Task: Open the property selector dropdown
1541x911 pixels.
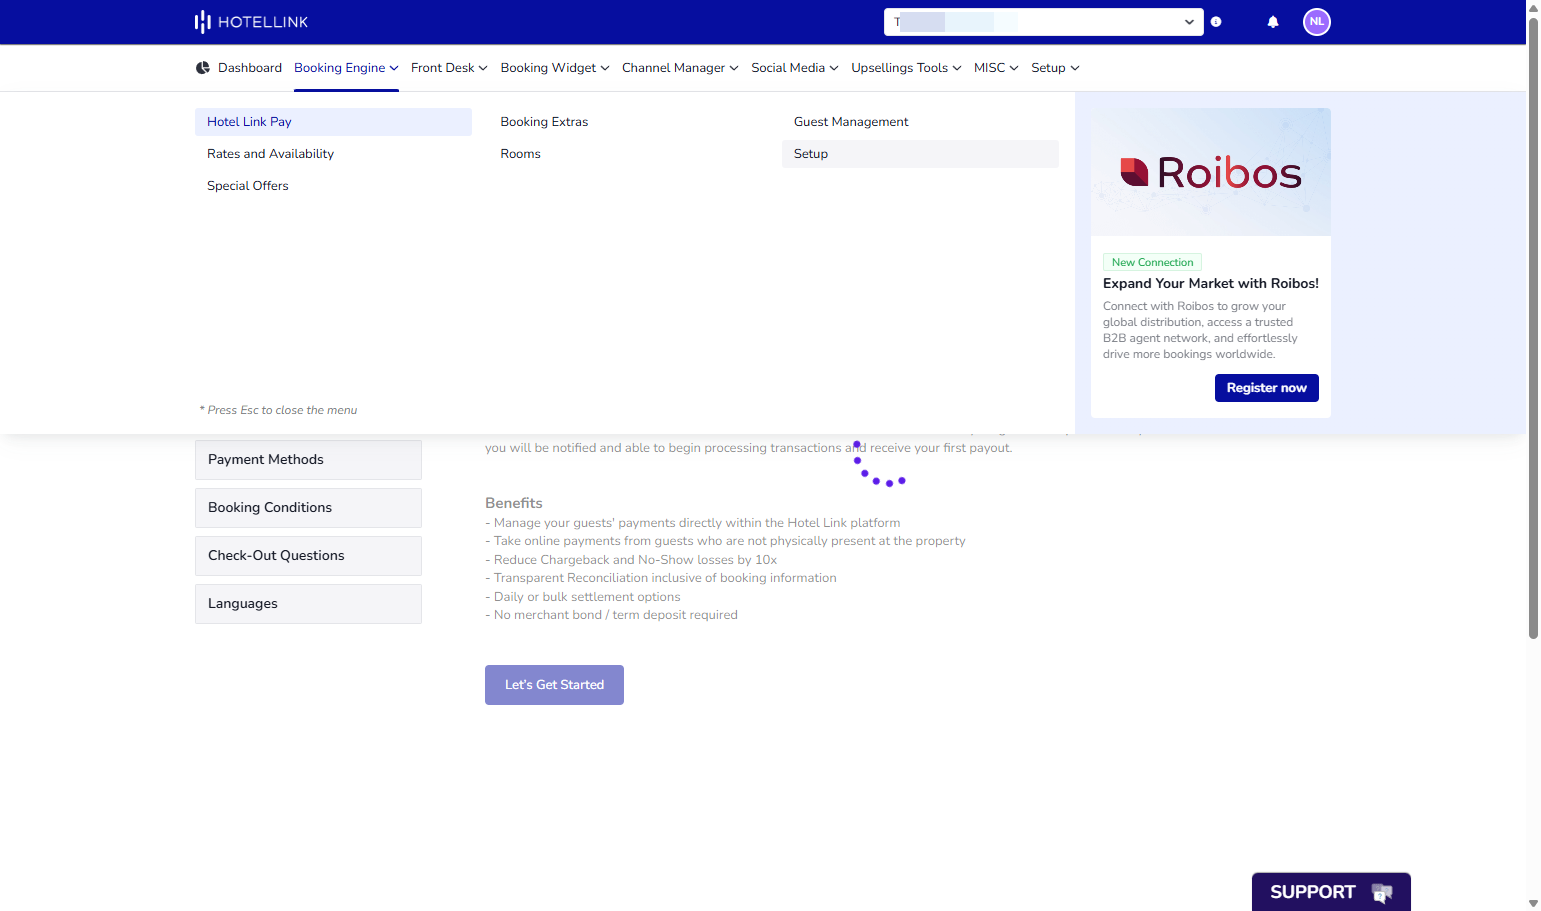Action: point(1044,22)
